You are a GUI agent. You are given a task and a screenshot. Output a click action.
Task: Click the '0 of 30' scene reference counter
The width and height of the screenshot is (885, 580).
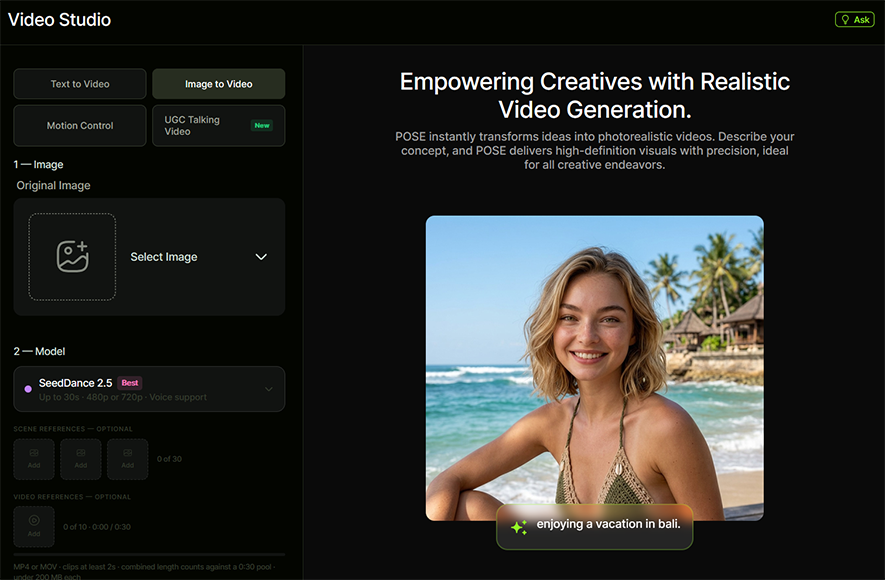[x=169, y=459]
